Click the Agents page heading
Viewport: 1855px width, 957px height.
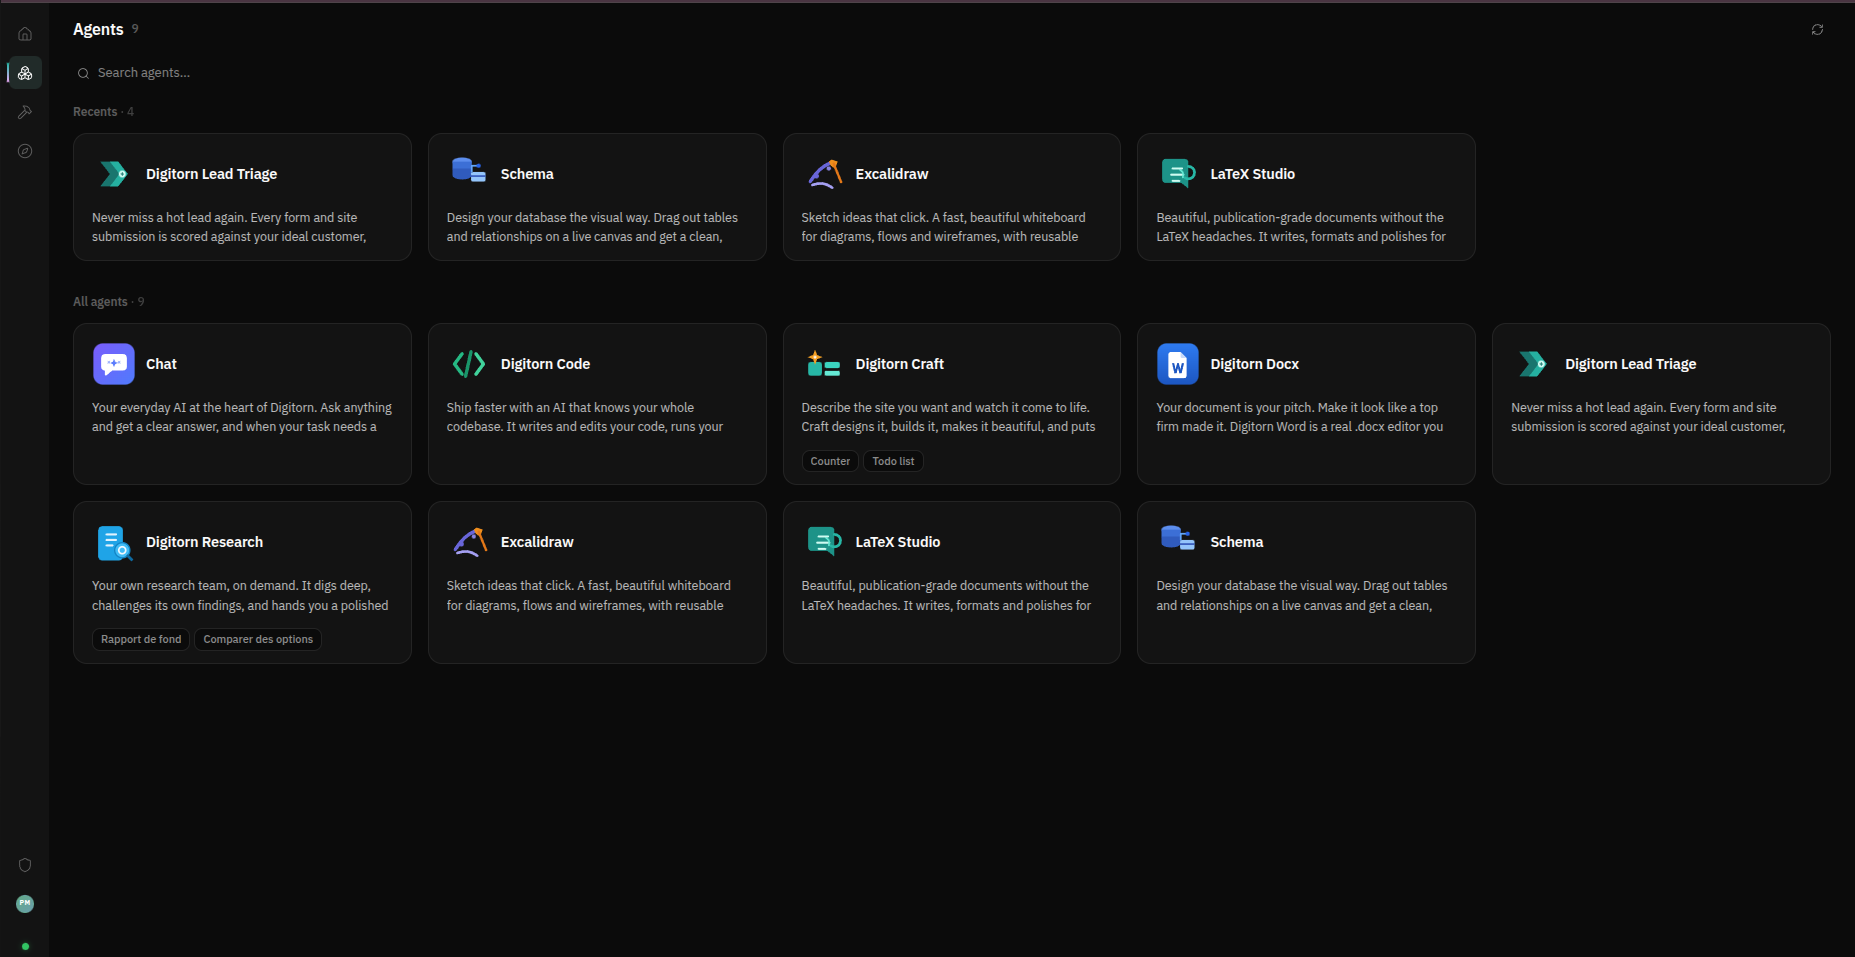[x=98, y=30]
